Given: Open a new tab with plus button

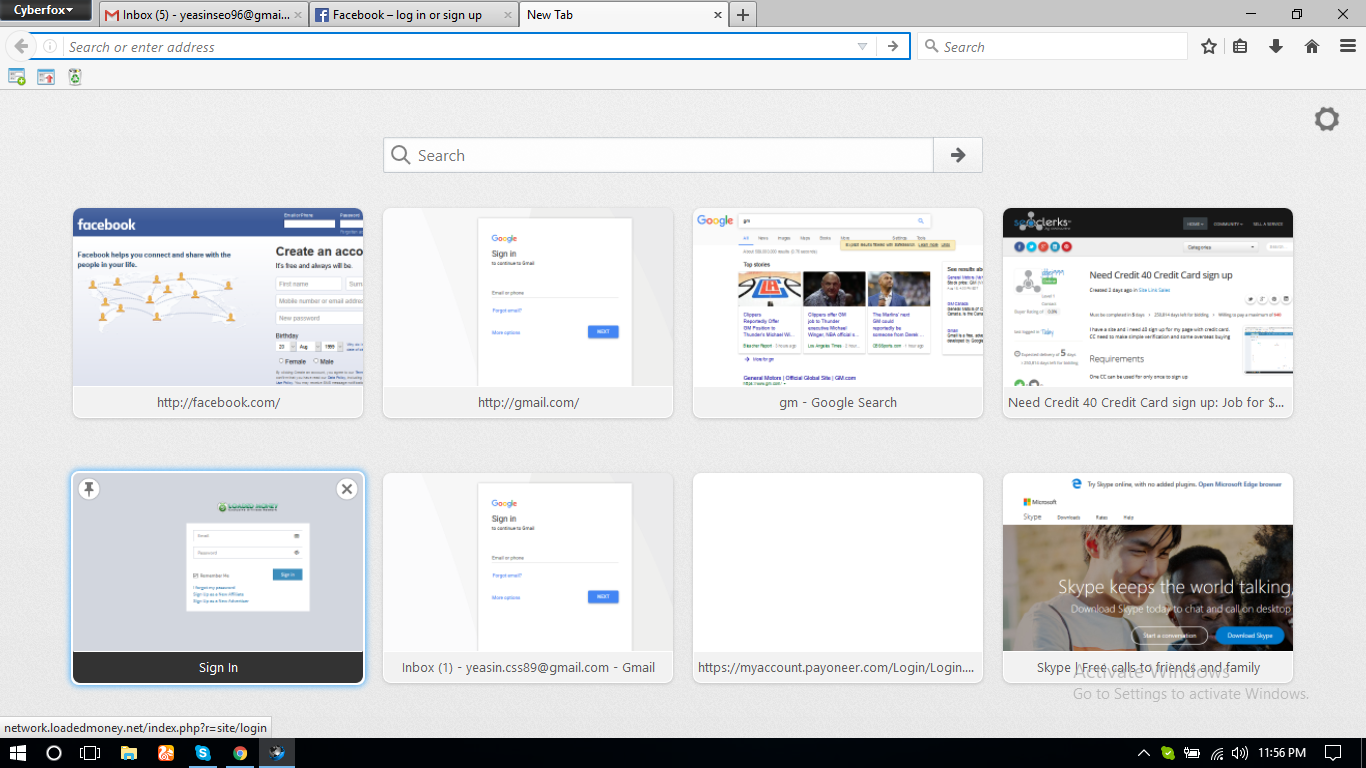Looking at the screenshot, I should click(x=743, y=15).
